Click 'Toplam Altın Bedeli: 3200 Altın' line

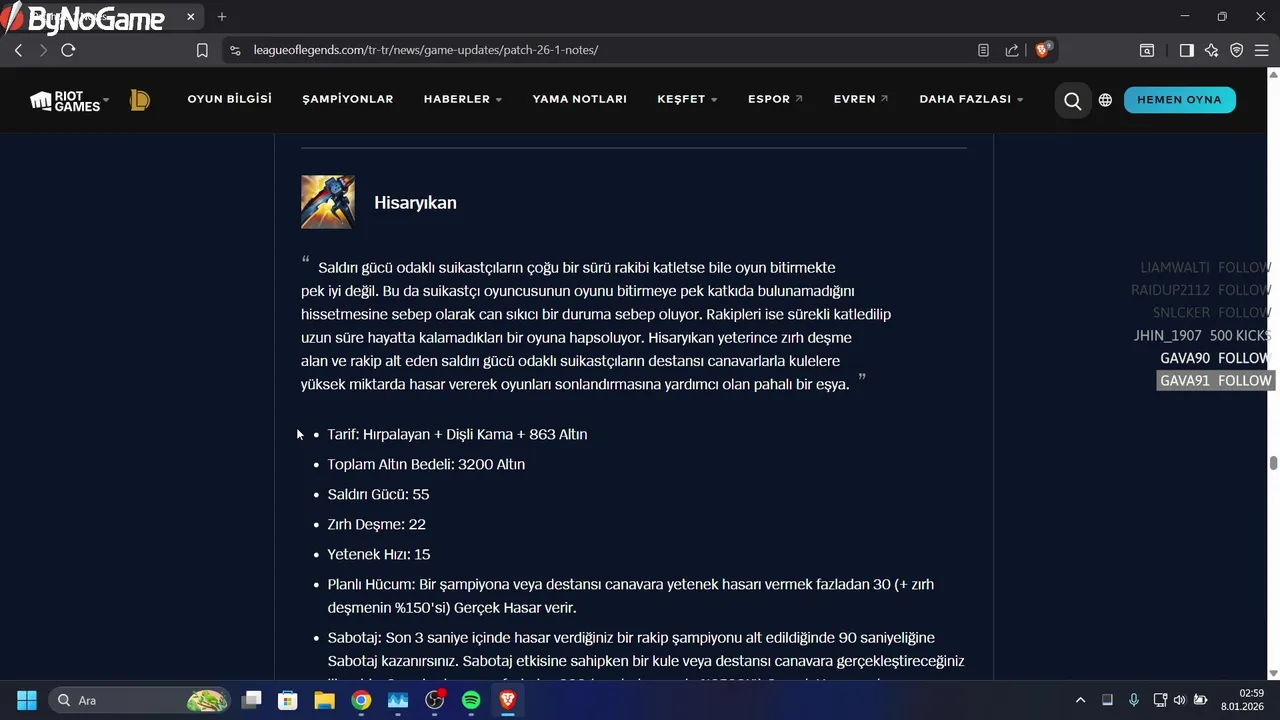[426, 464]
